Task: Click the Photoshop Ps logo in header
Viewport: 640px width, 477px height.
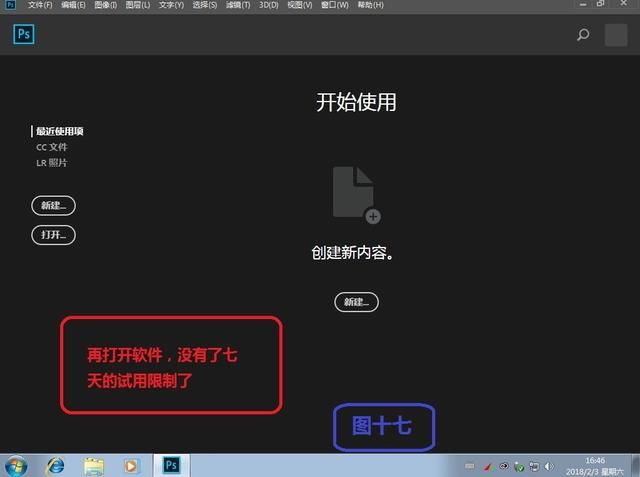Action: [24, 34]
